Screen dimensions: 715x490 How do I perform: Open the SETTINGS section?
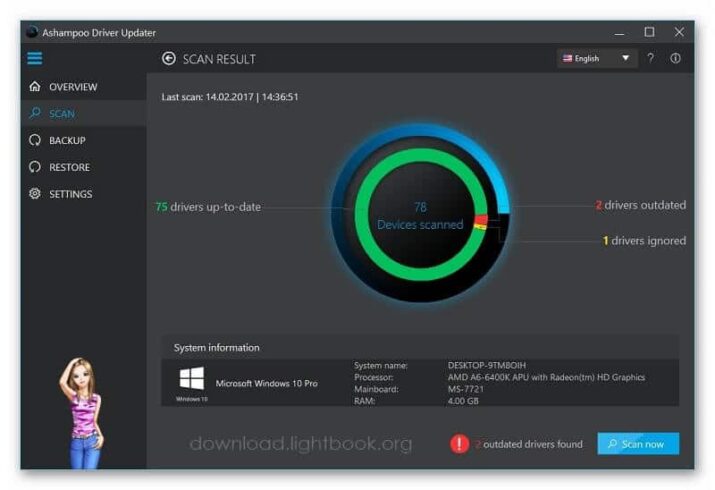[83, 194]
